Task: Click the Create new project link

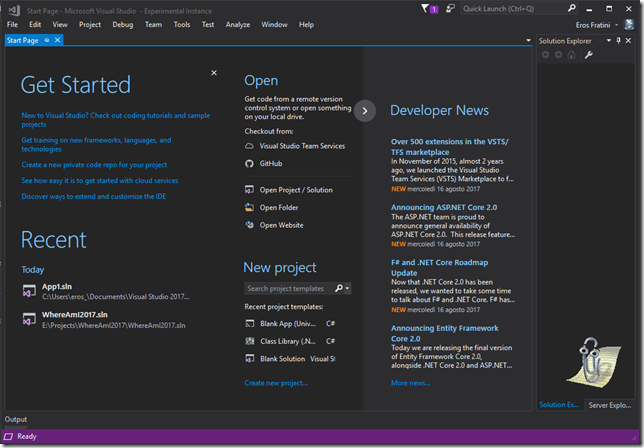Action: click(276, 383)
